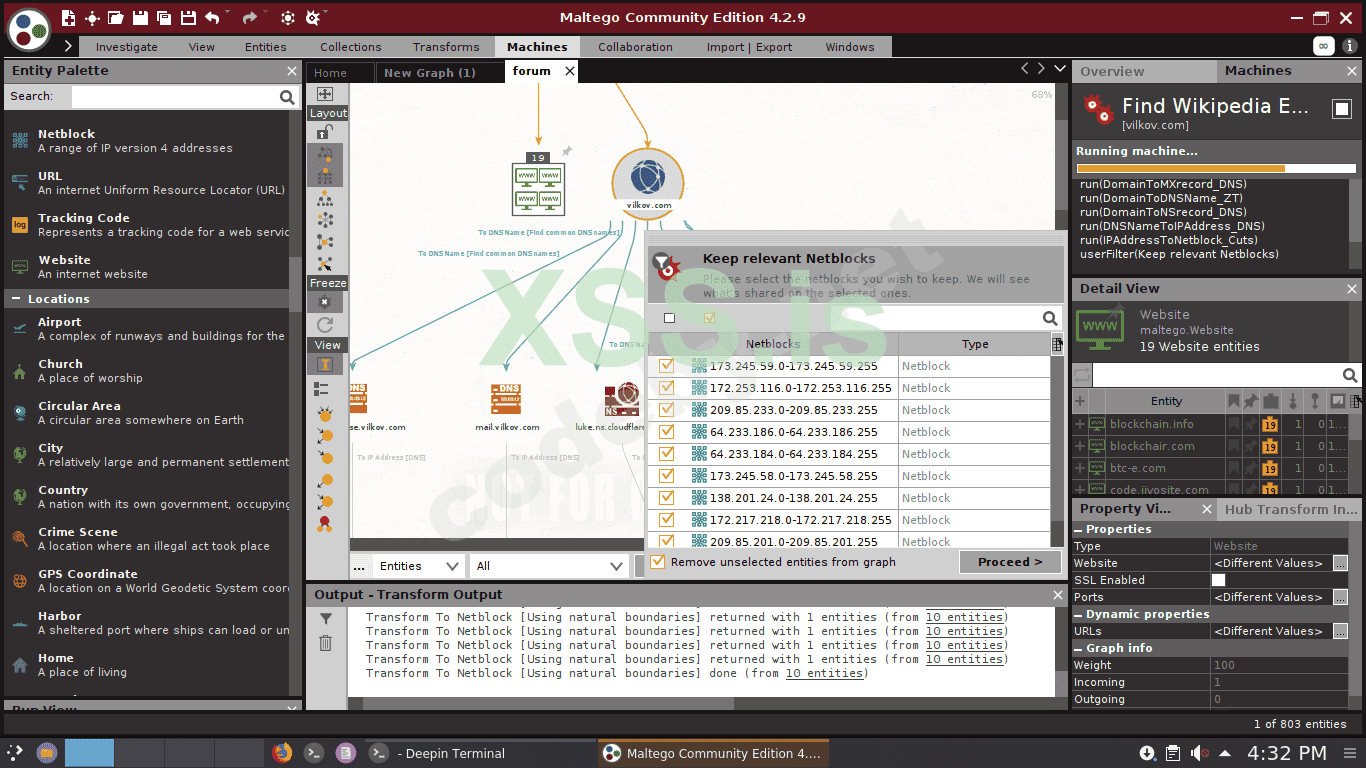
Task: Select the hierarchical tree layout icon
Action: tap(325, 199)
